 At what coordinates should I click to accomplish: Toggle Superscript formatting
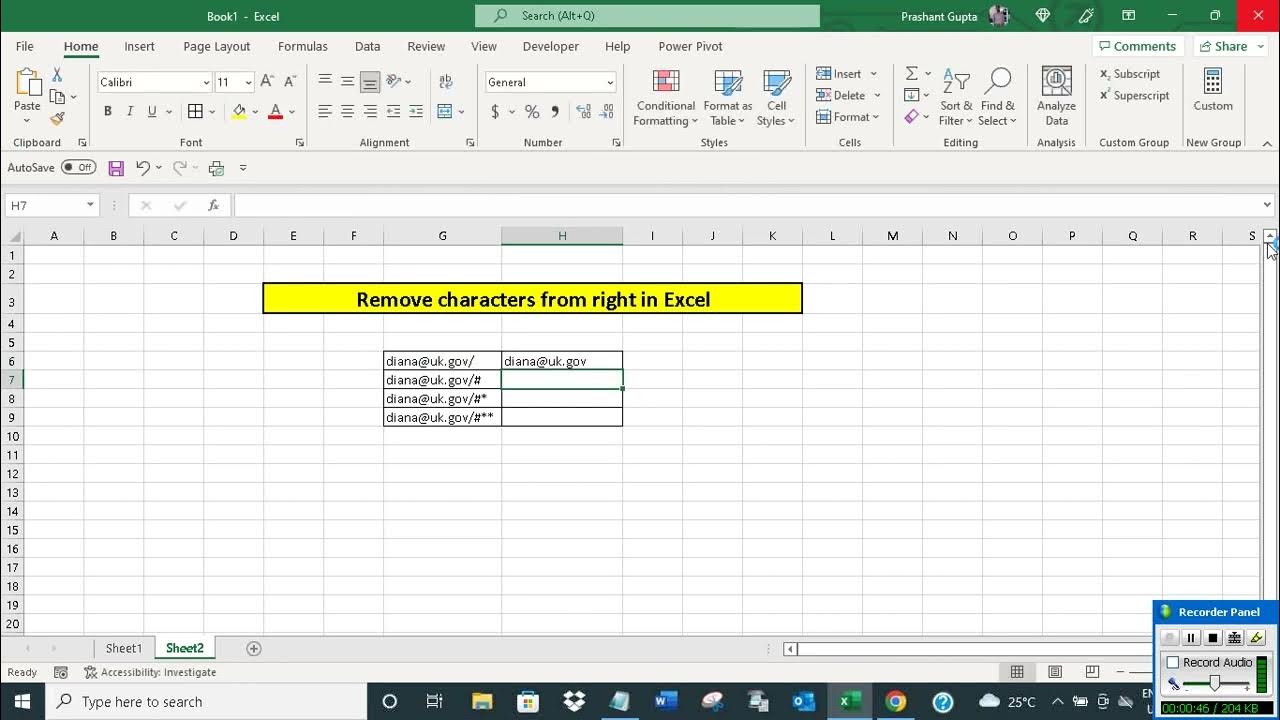pos(1134,96)
